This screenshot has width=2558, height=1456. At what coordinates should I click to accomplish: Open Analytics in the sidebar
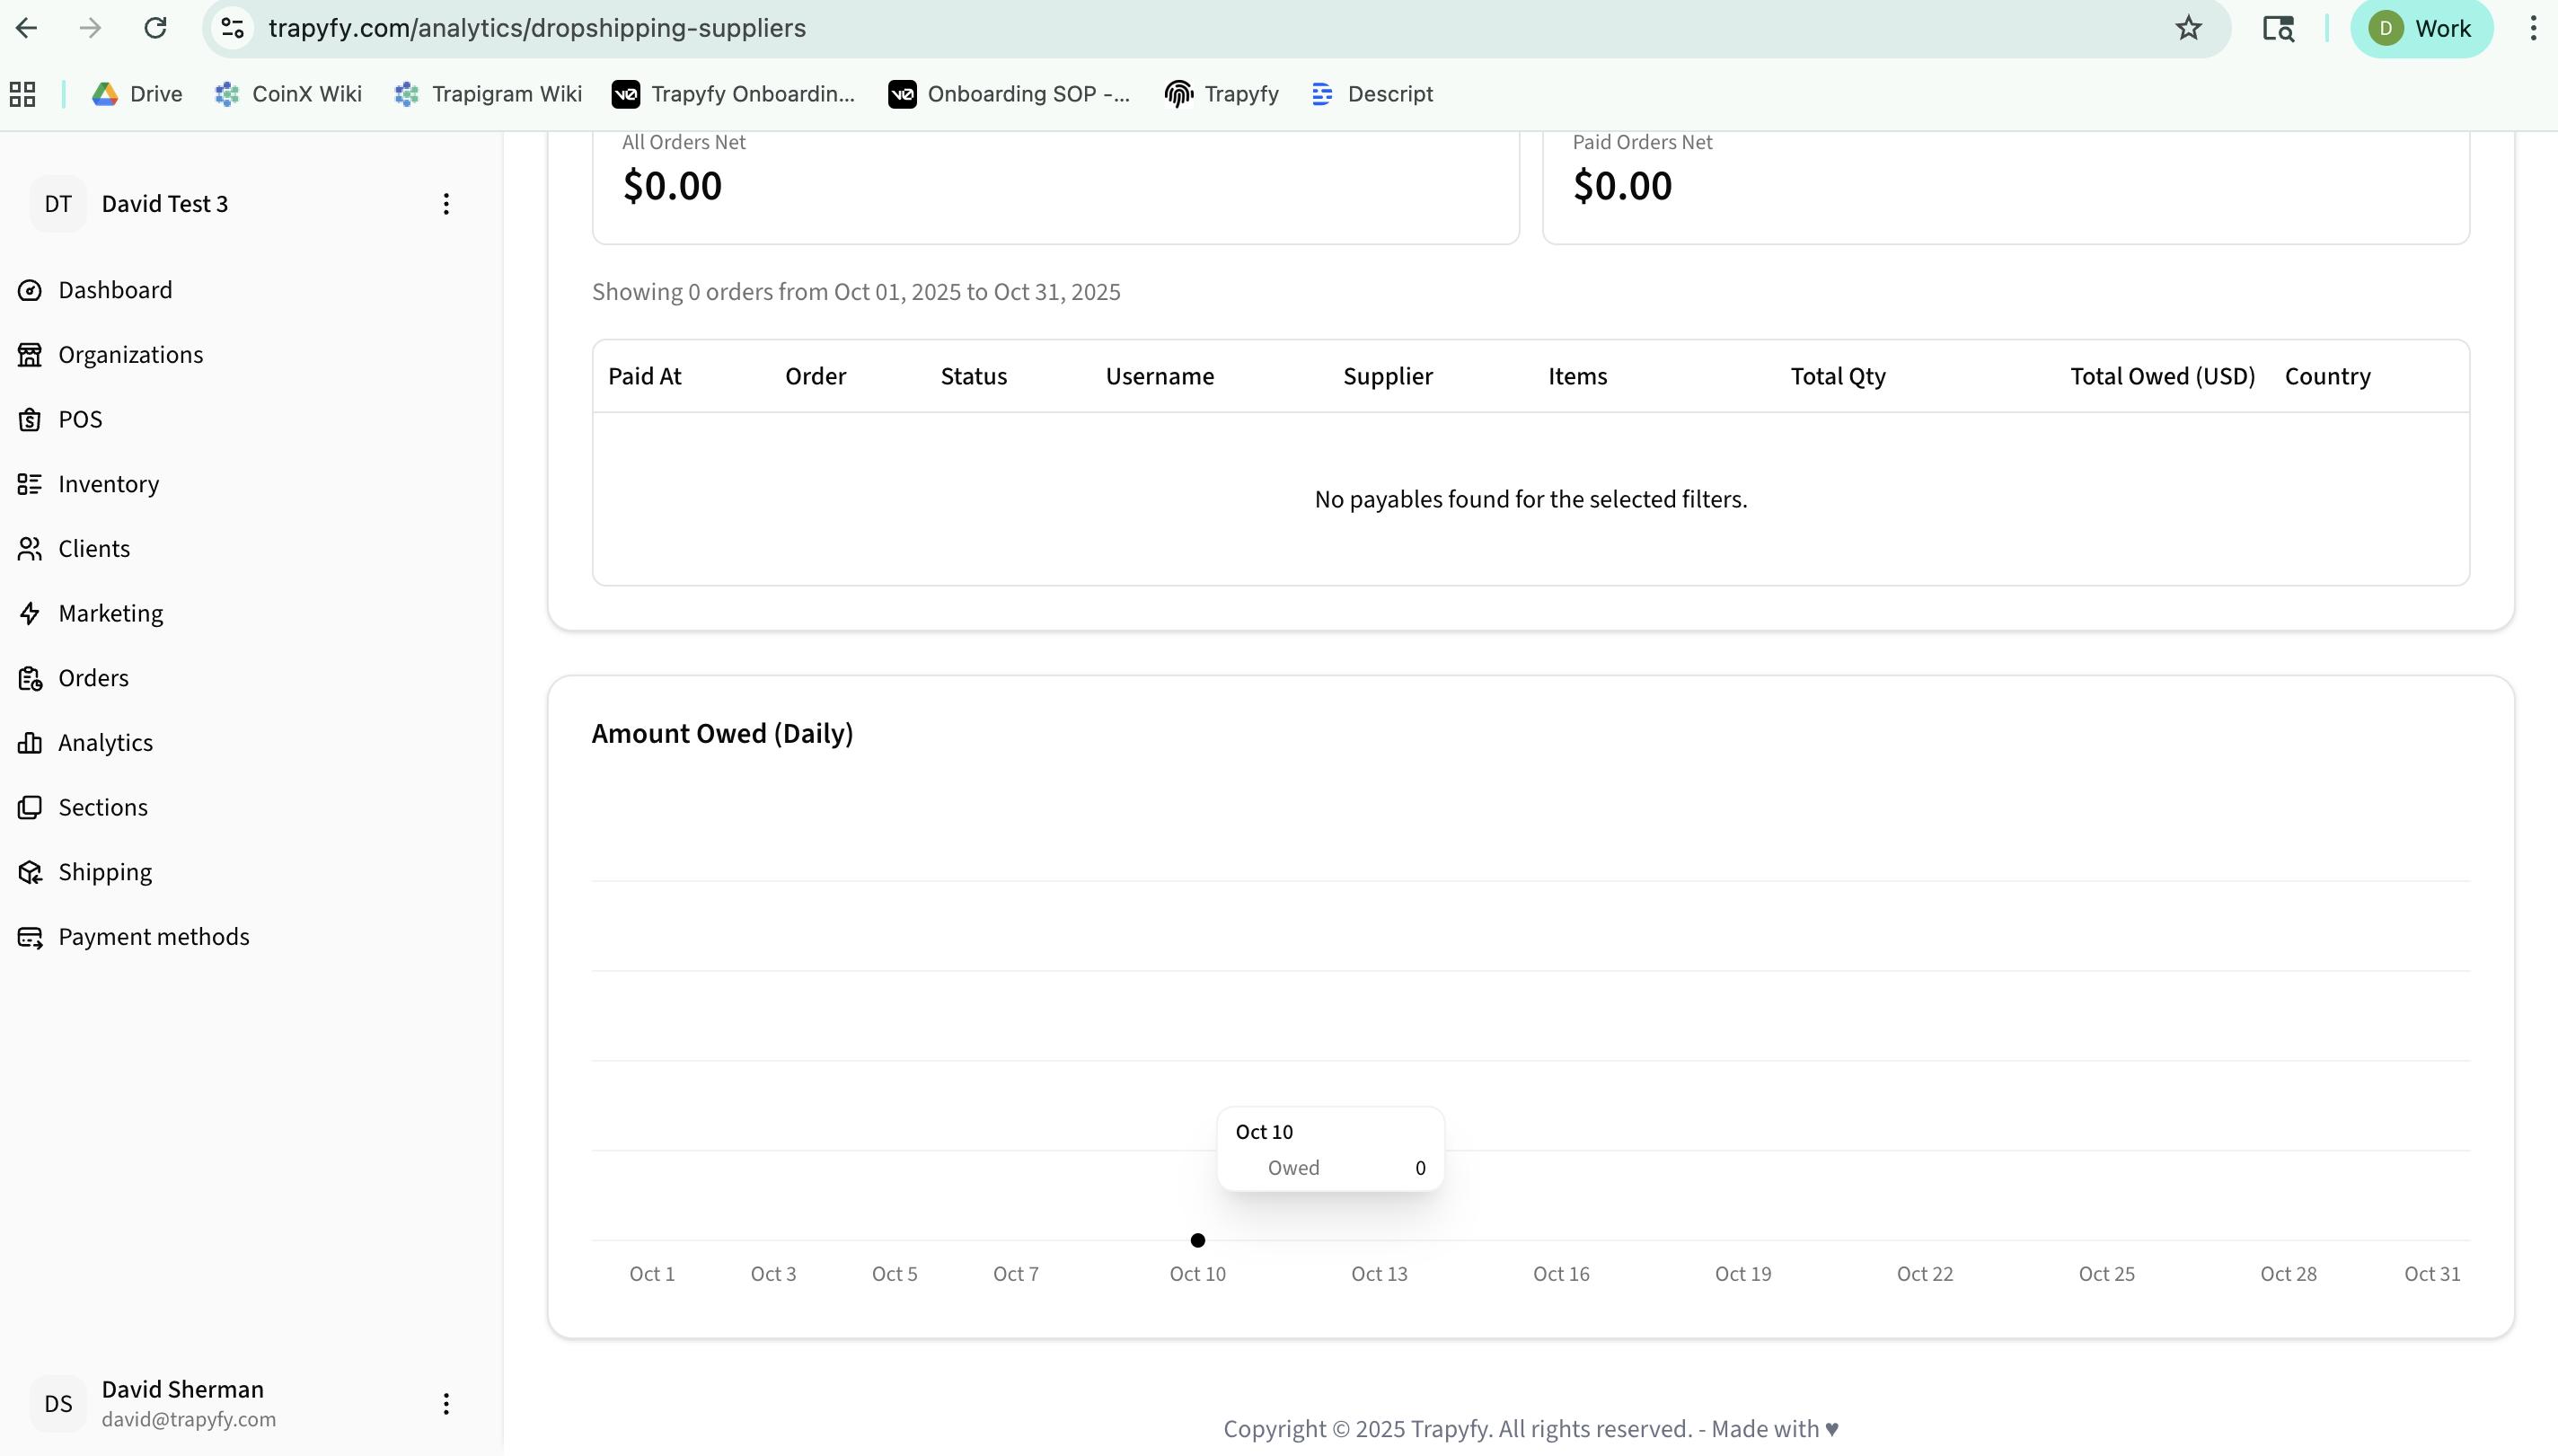point(106,743)
